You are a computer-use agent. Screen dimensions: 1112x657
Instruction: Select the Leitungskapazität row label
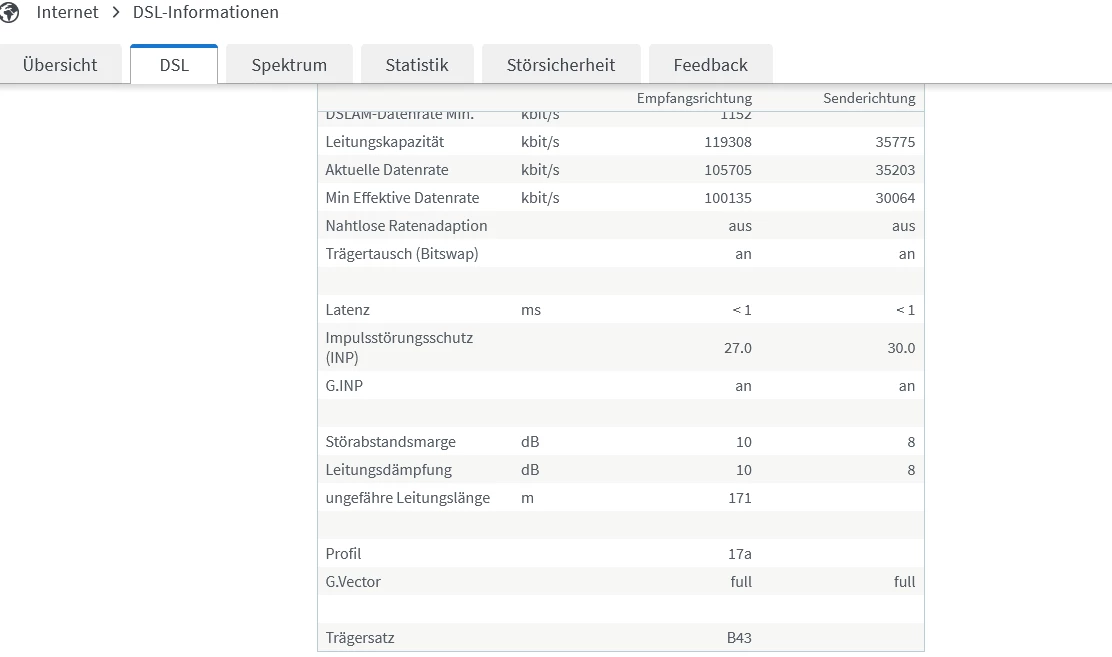click(385, 142)
